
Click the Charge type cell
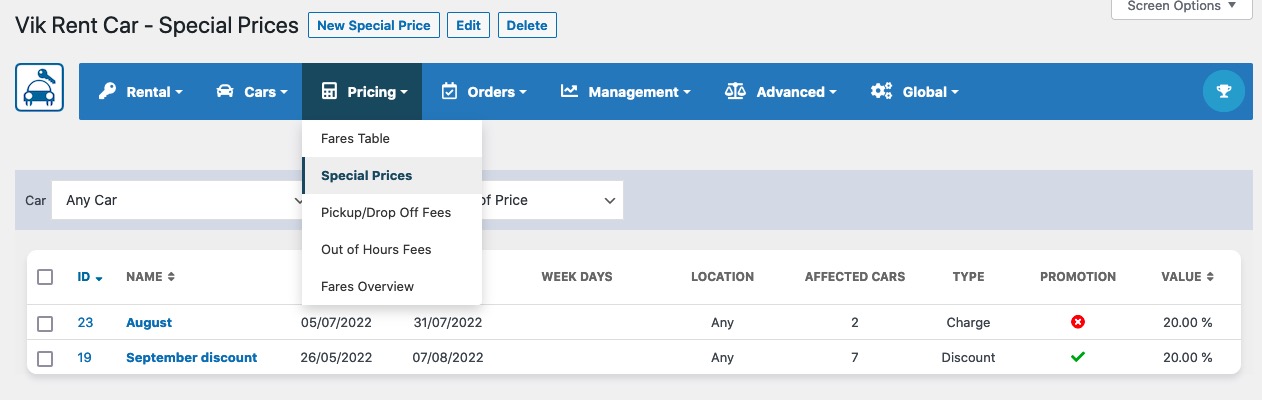point(968,323)
